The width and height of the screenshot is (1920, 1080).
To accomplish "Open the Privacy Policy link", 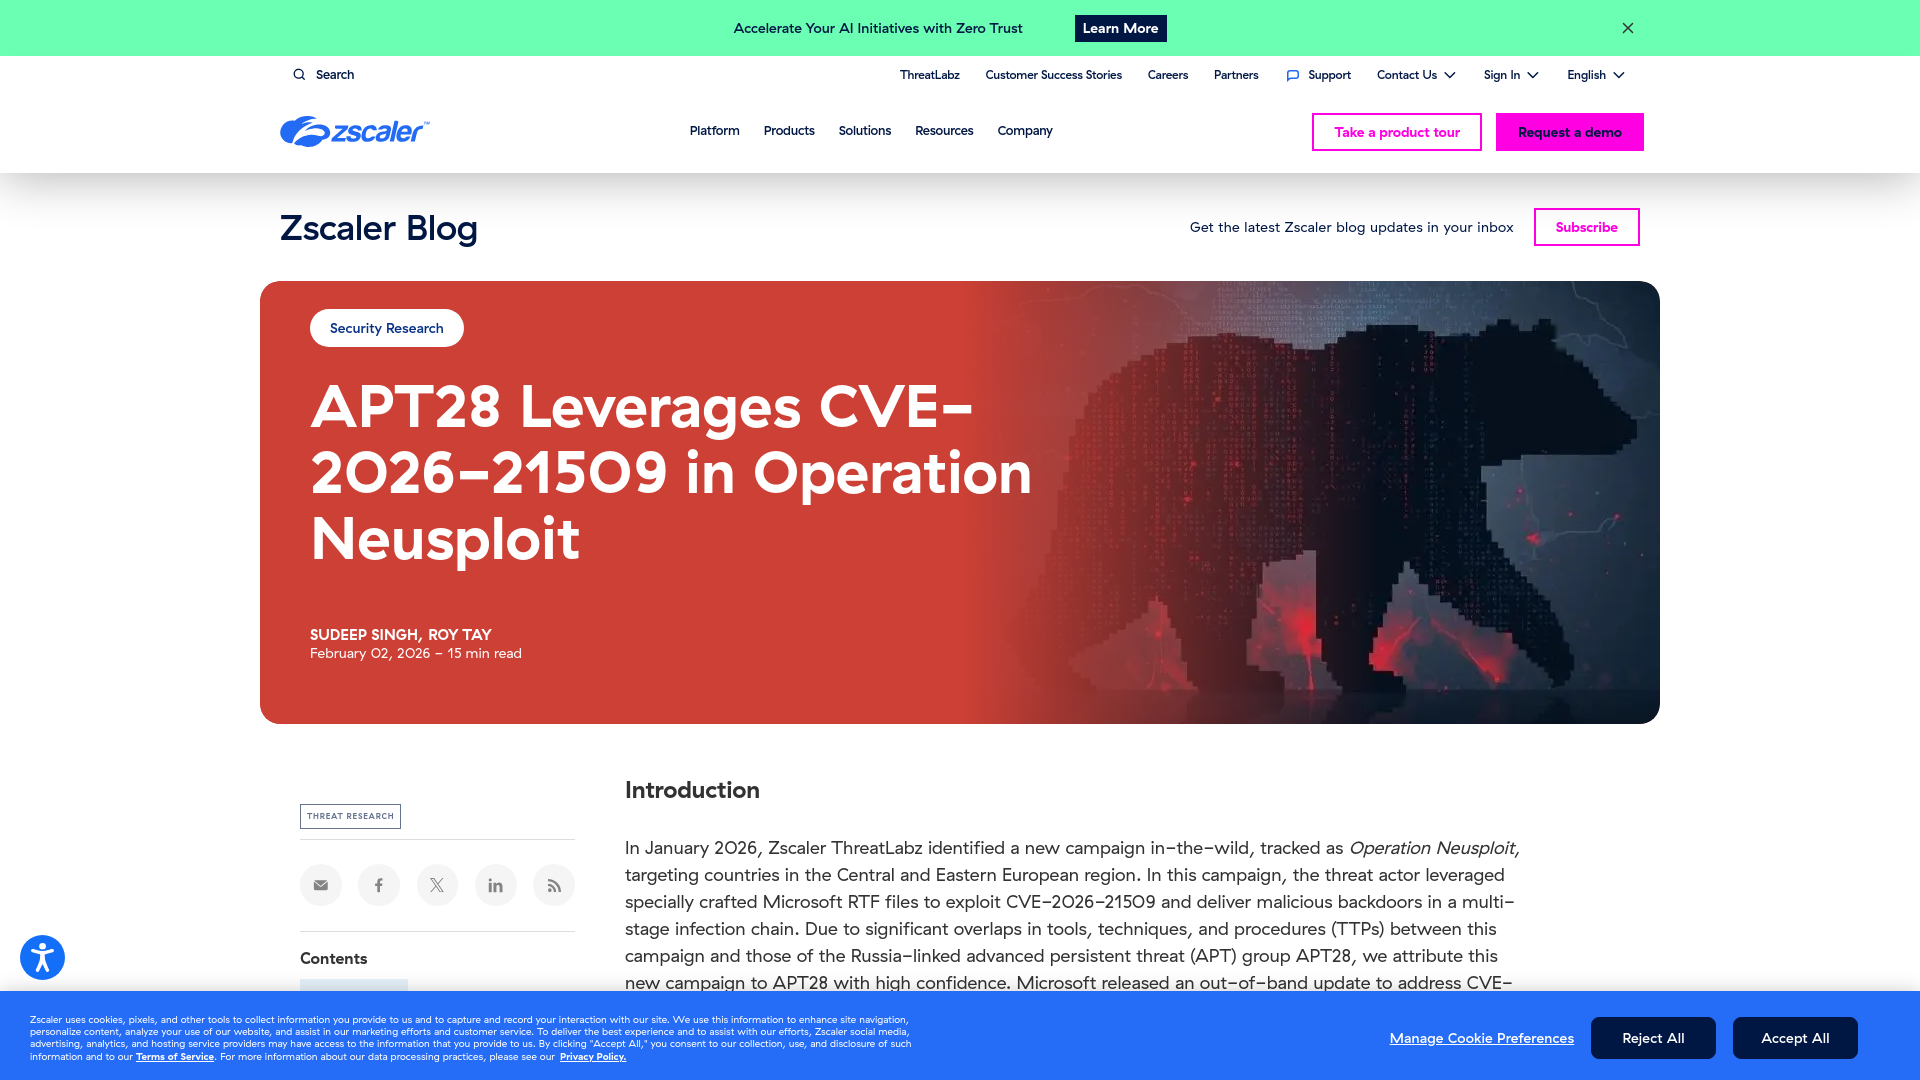I will click(x=592, y=1056).
